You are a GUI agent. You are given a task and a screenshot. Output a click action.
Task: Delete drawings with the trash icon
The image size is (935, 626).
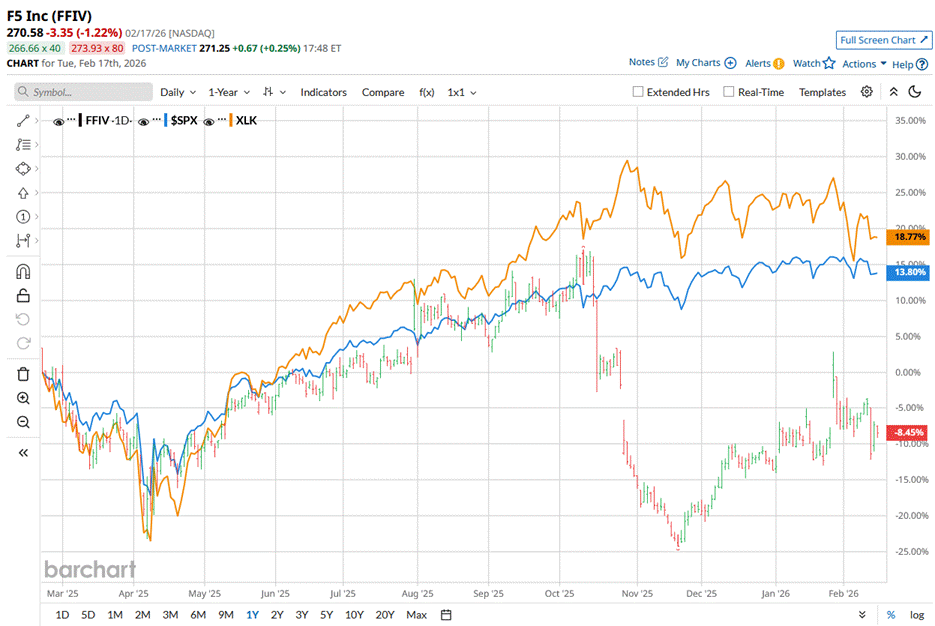click(23, 374)
